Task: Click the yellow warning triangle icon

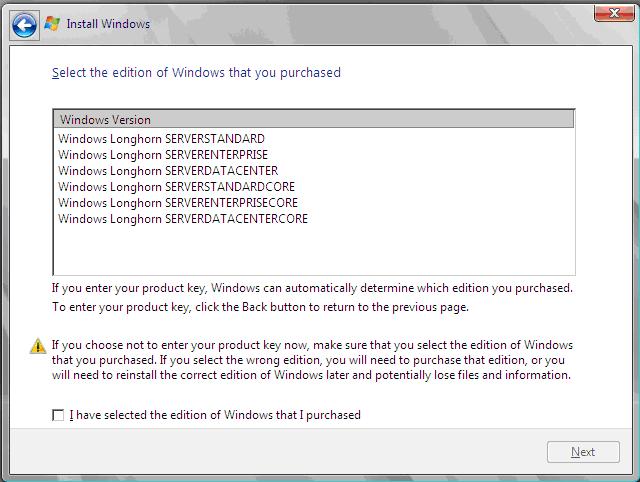Action: (x=38, y=346)
